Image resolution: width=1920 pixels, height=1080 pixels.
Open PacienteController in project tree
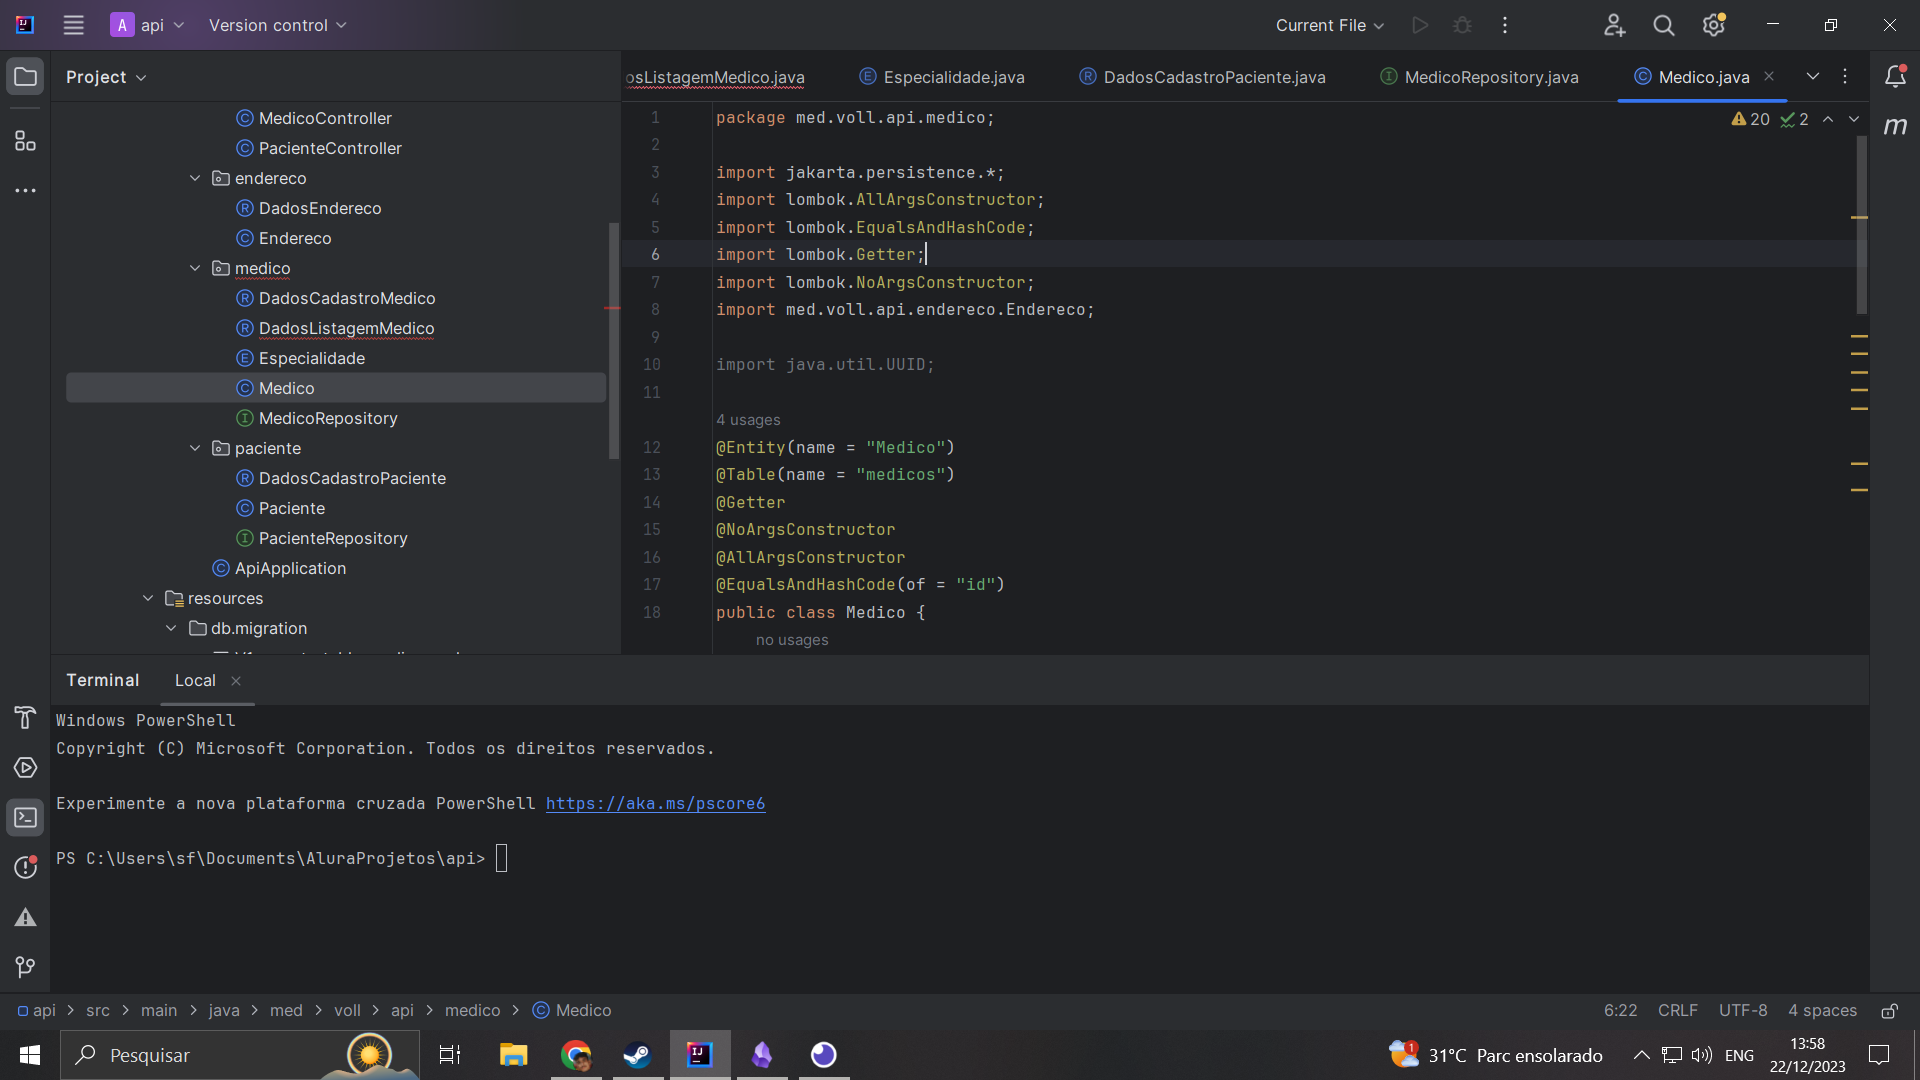point(330,148)
